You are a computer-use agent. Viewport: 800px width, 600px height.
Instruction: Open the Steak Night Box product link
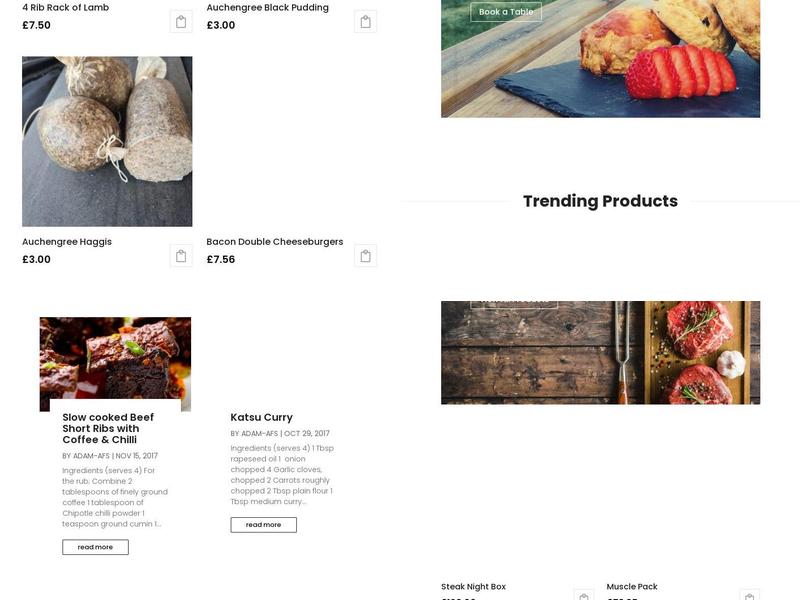point(473,587)
